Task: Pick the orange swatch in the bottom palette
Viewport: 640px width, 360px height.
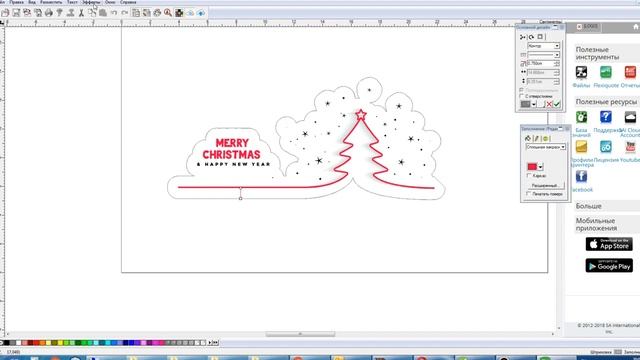Action: [x=42, y=343]
